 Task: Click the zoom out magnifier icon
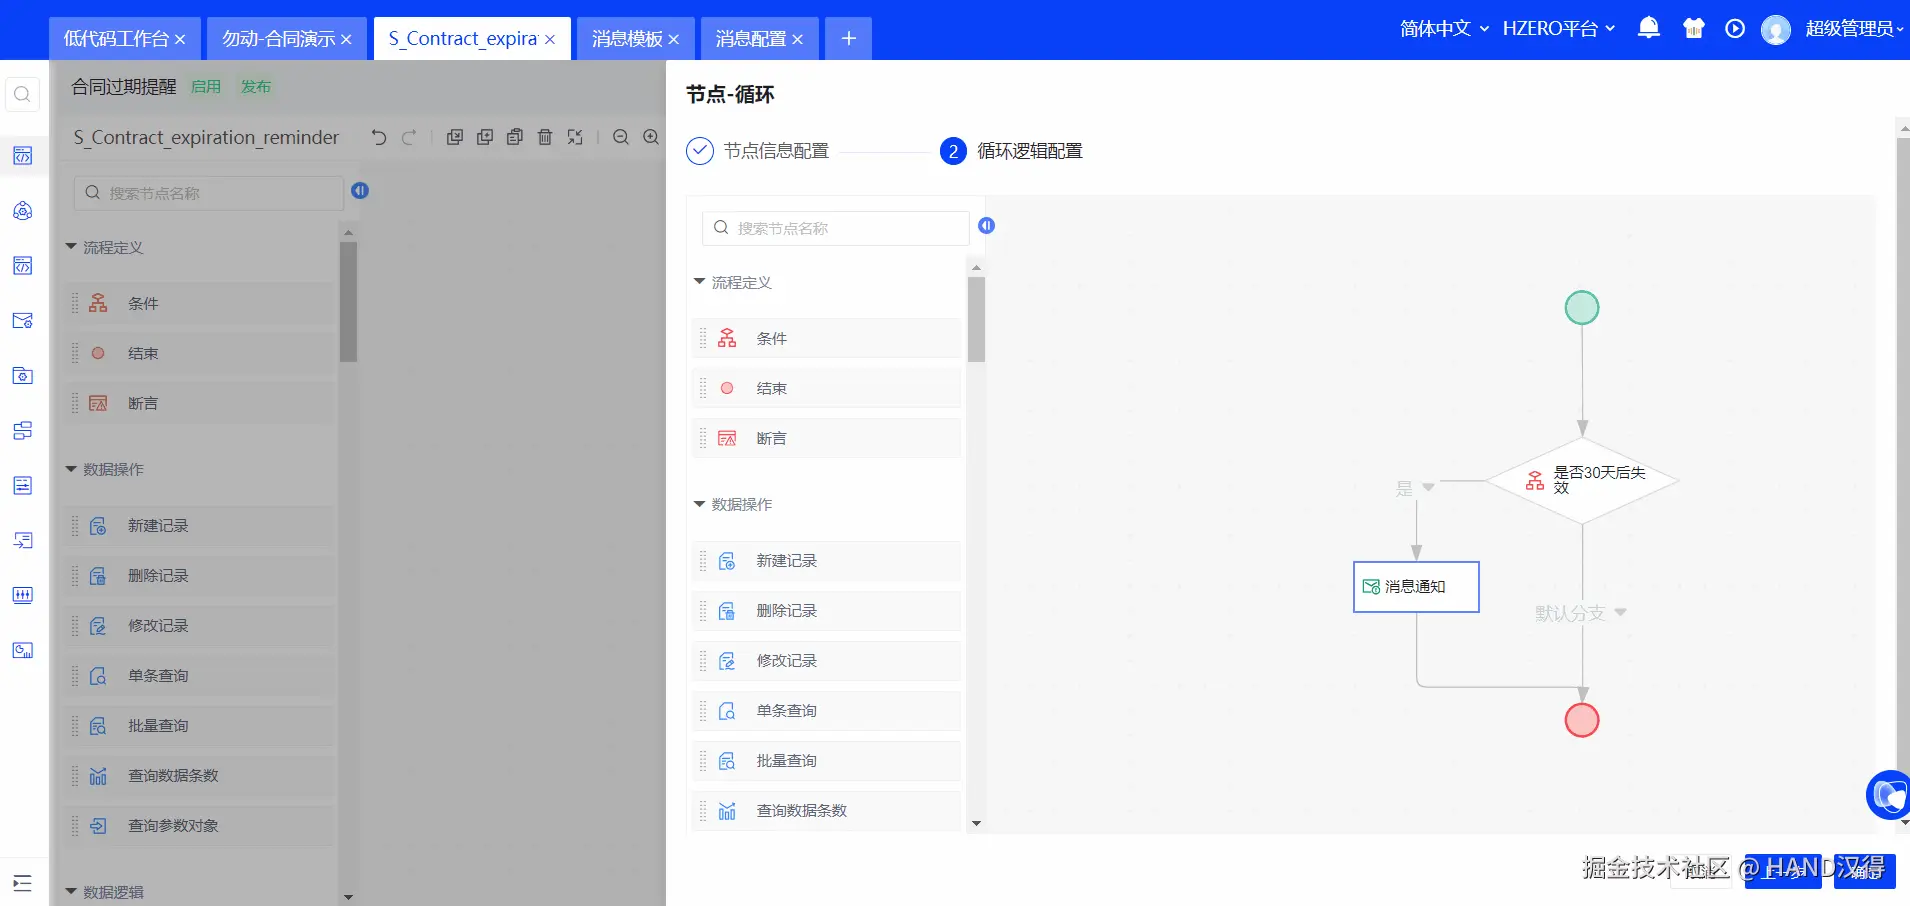[621, 137]
